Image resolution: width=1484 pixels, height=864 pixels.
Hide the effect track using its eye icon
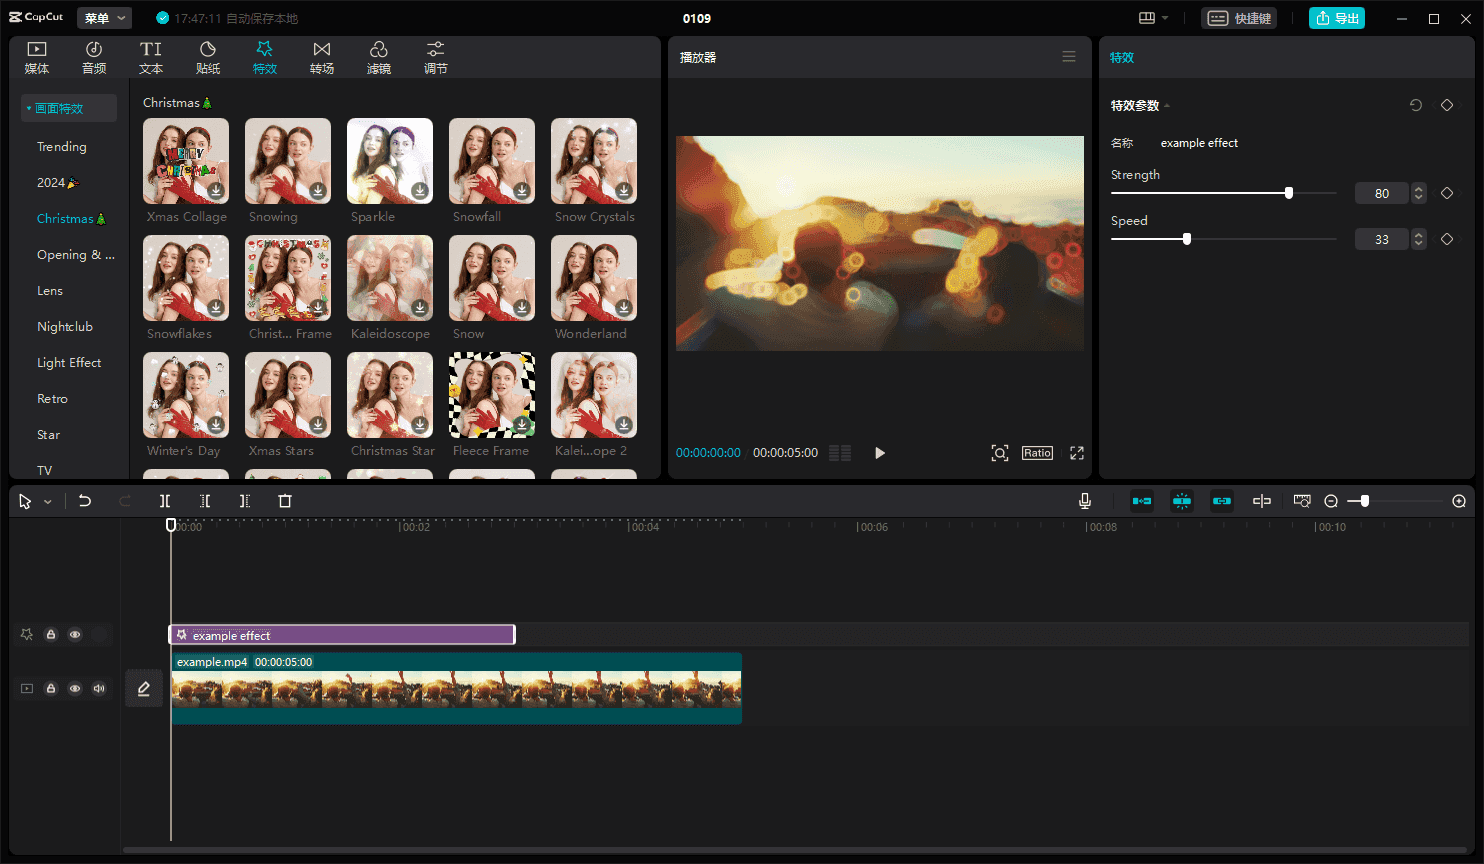click(75, 634)
